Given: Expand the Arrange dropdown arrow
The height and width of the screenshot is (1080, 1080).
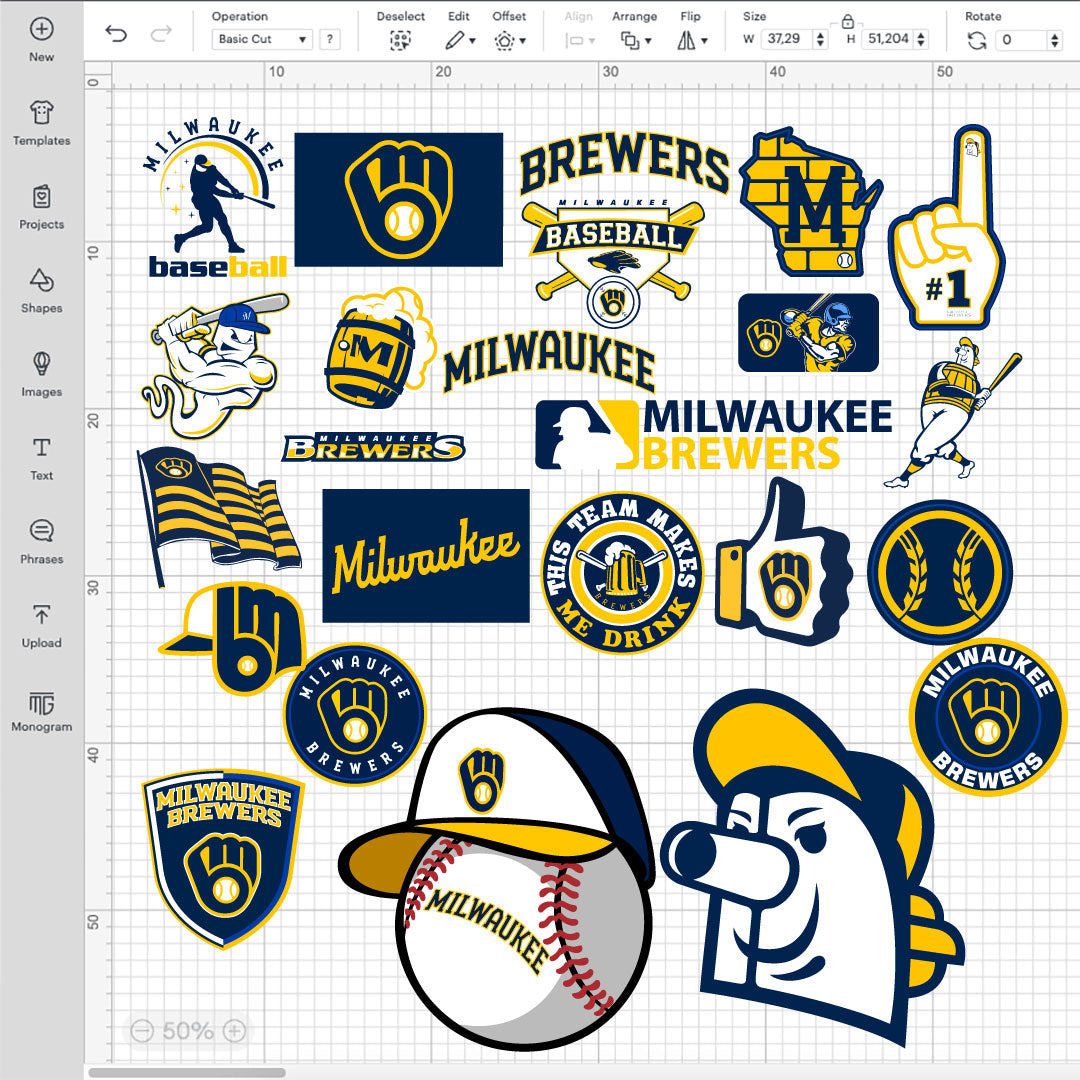Looking at the screenshot, I should tap(648, 41).
